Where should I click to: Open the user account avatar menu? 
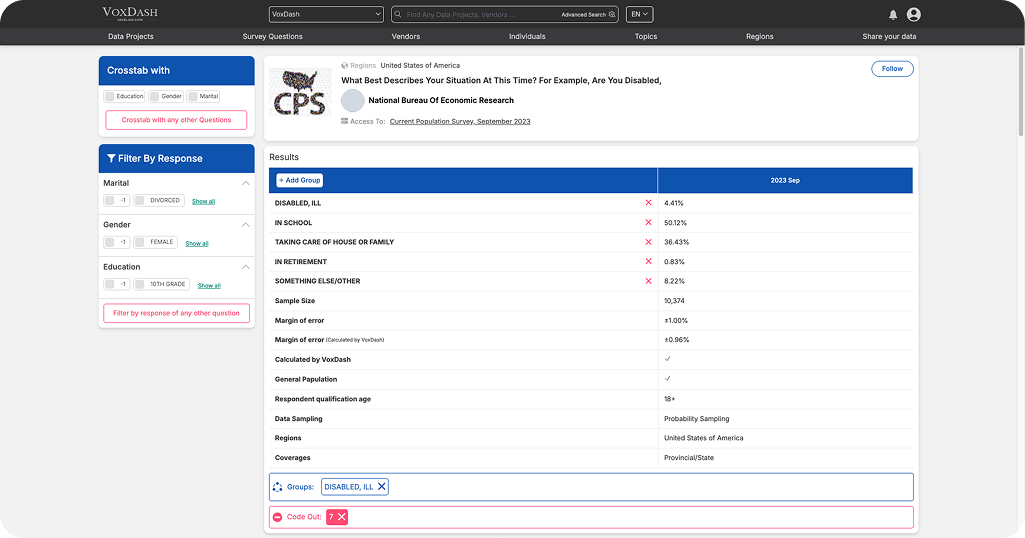pos(914,14)
